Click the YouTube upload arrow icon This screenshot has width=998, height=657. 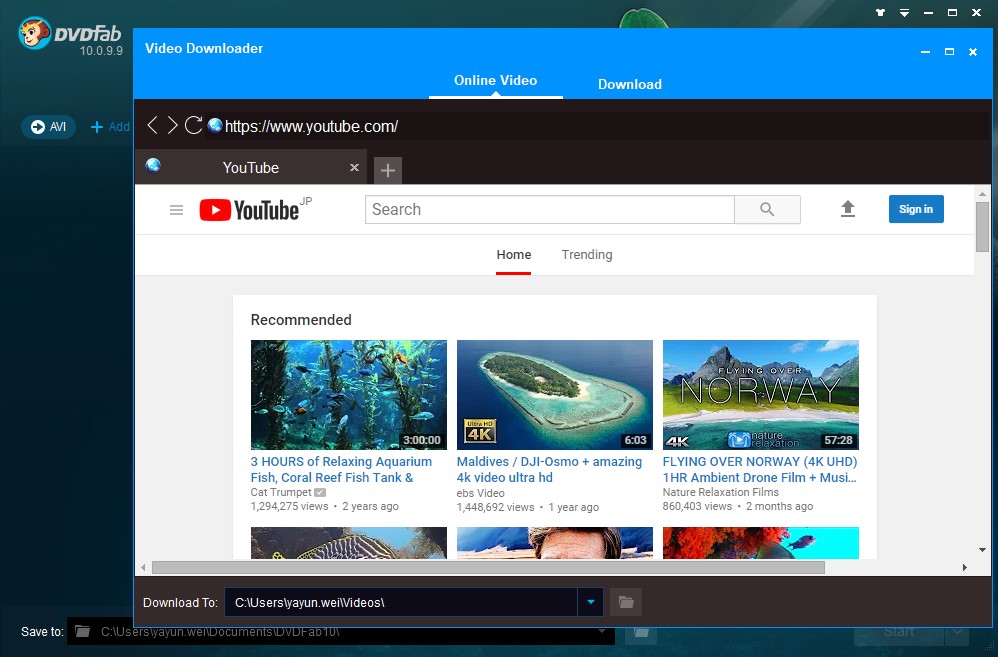tap(847, 209)
